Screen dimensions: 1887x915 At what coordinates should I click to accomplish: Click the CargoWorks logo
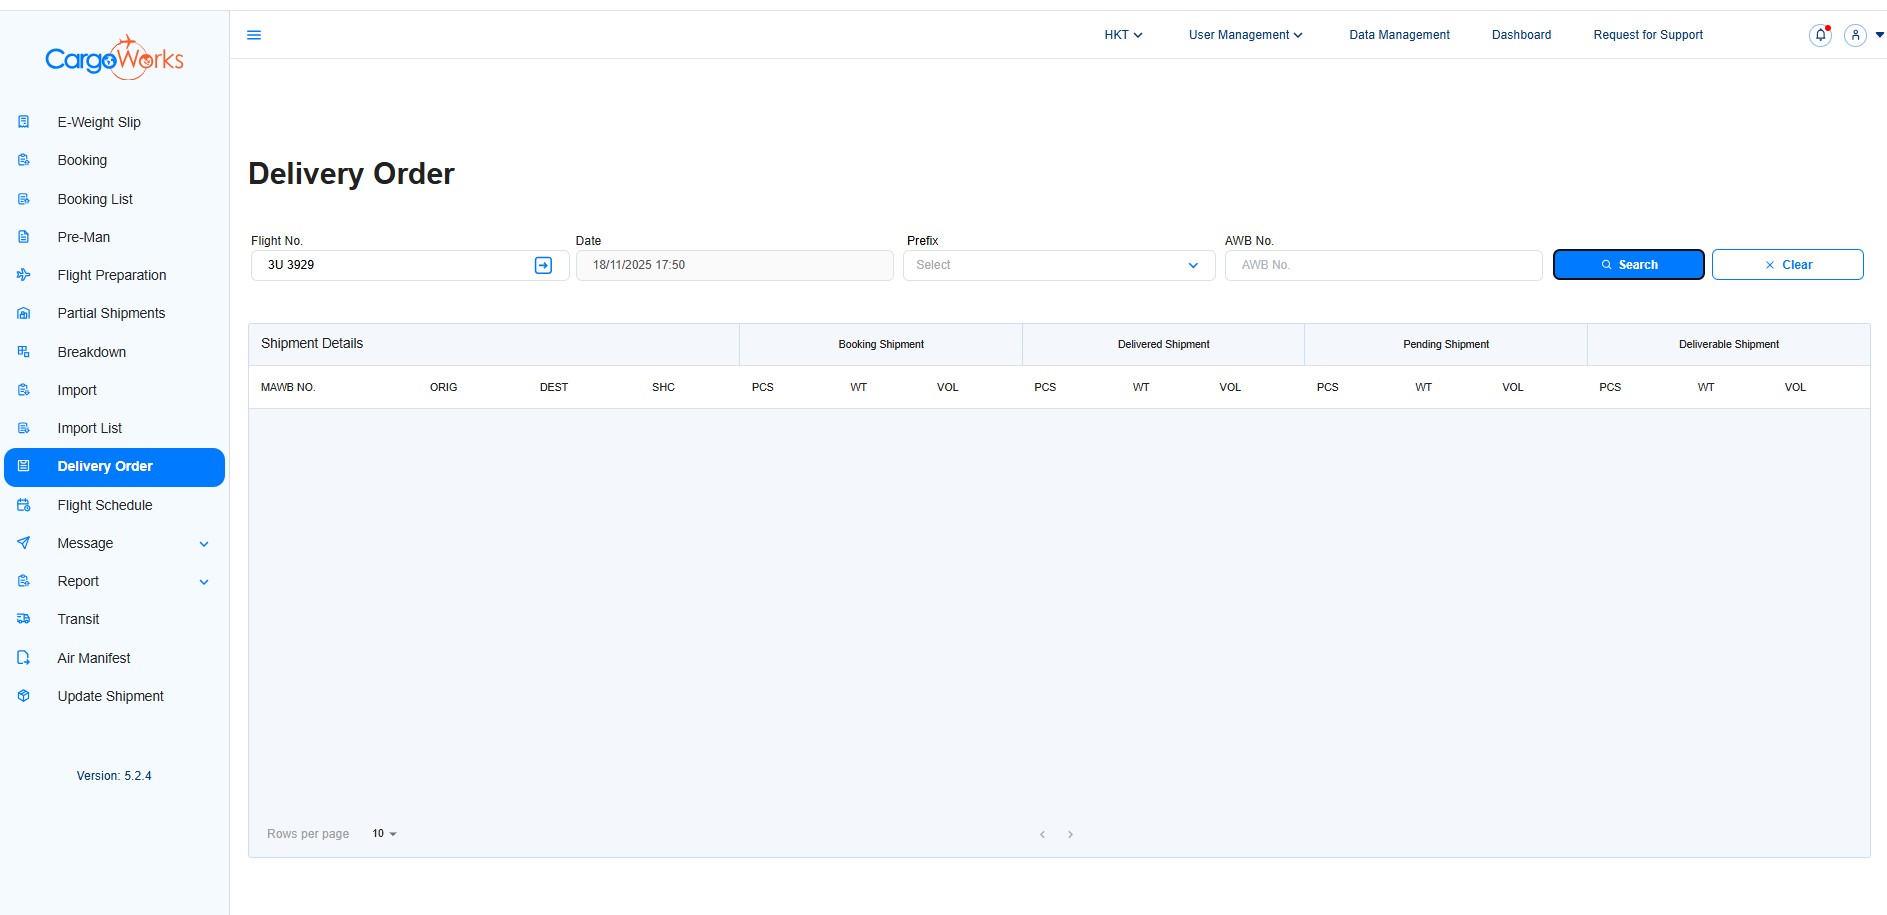point(114,58)
